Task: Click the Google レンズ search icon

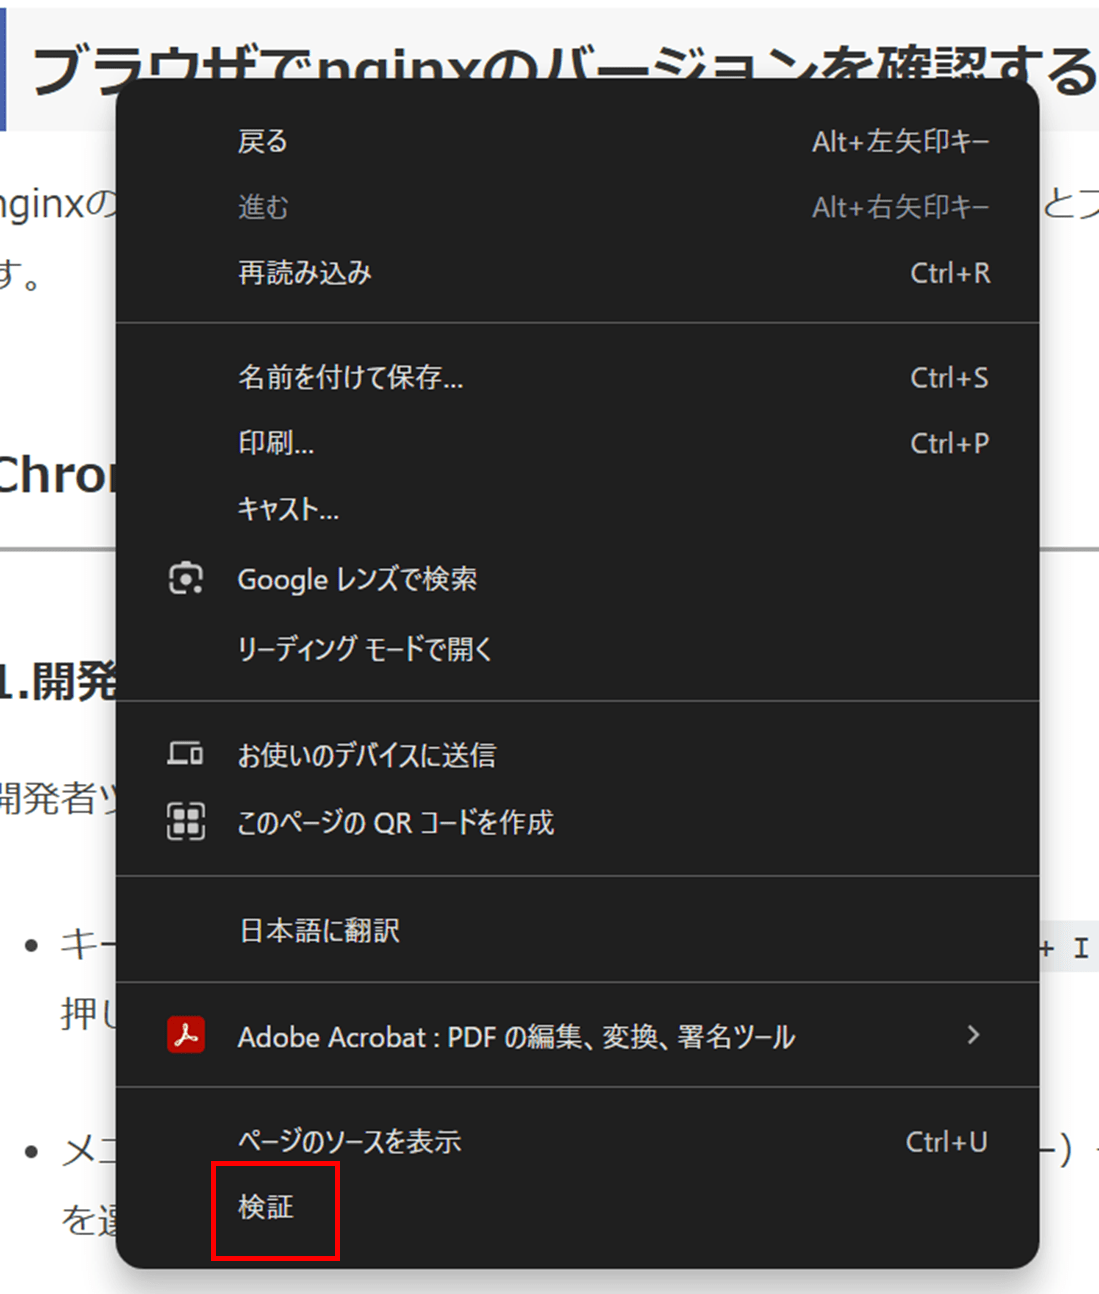Action: pos(185,578)
